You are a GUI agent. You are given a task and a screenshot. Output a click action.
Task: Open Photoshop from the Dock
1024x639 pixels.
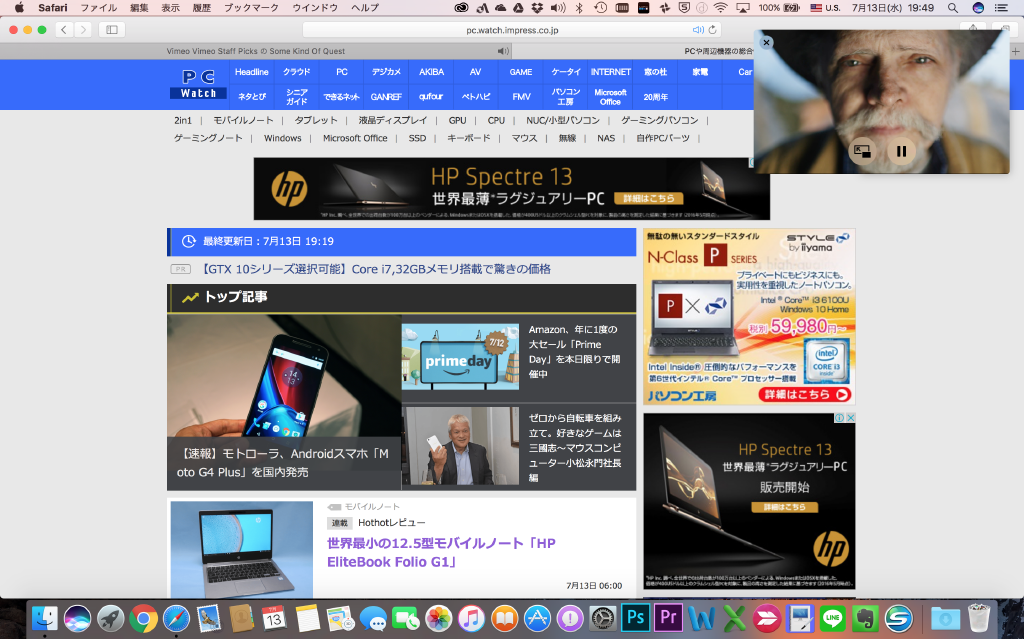[x=638, y=618]
